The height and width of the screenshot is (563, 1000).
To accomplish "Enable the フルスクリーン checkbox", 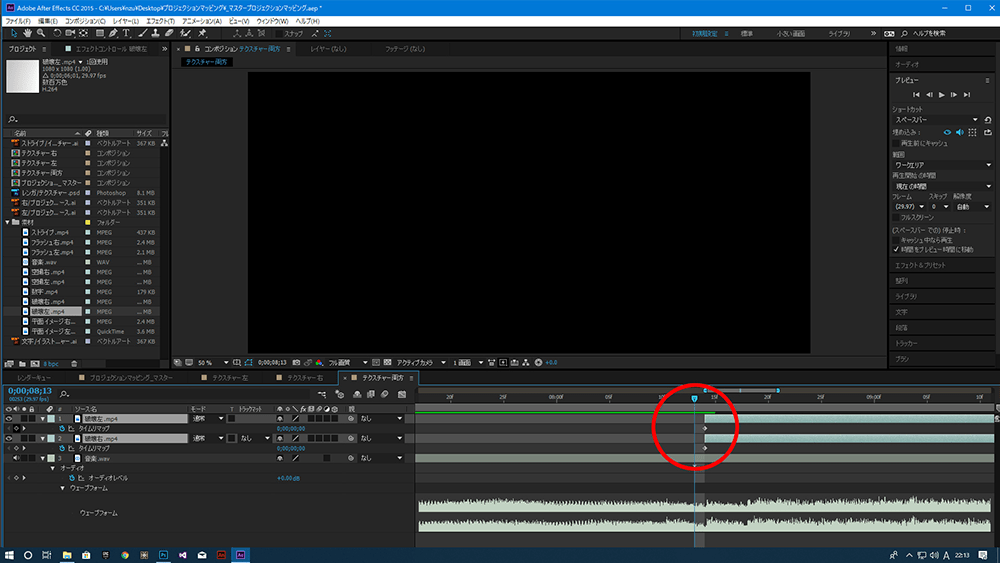I will tap(896, 217).
